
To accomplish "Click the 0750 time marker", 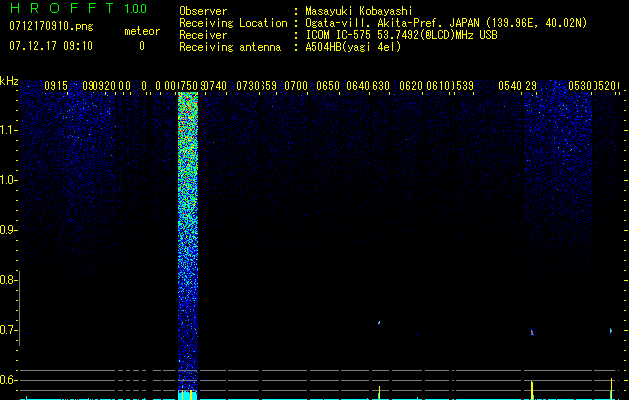I will (x=188, y=86).
